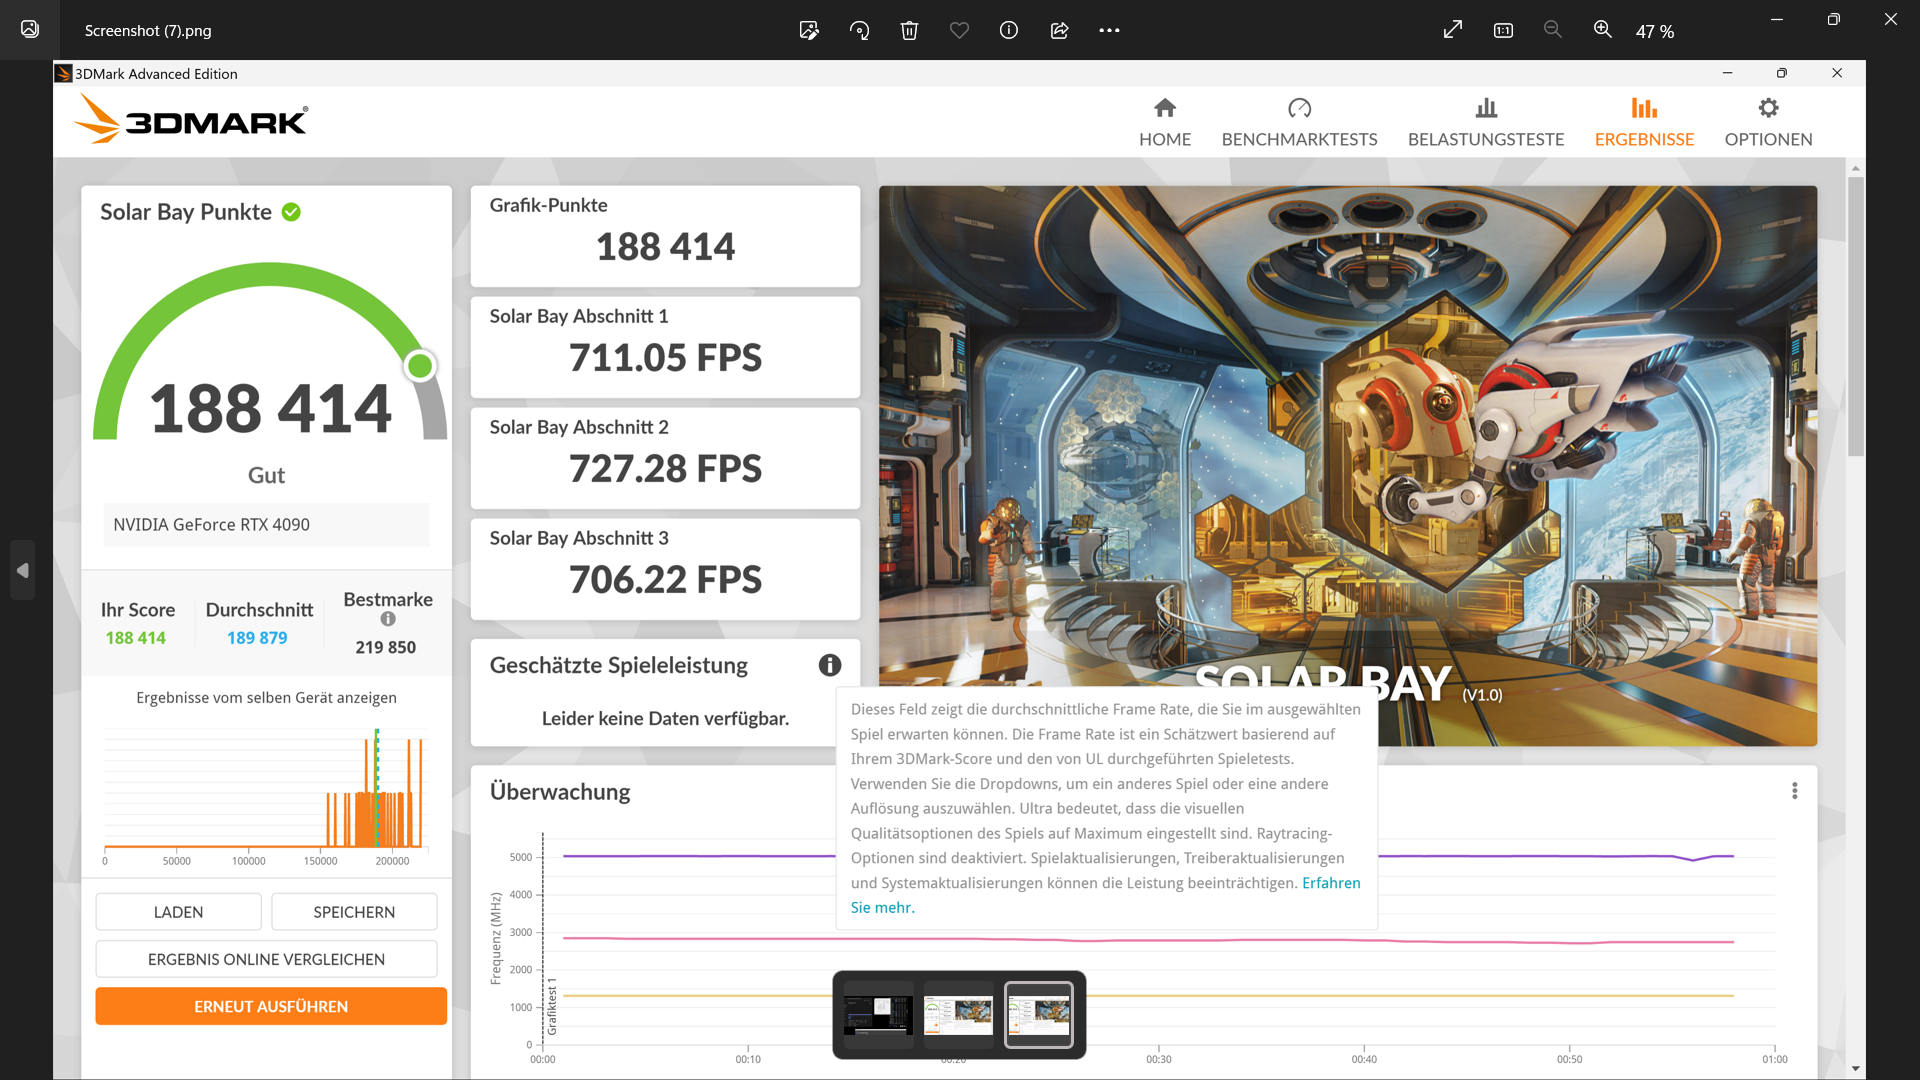
Task: Open OPTIONEN gear settings
Action: click(1768, 122)
